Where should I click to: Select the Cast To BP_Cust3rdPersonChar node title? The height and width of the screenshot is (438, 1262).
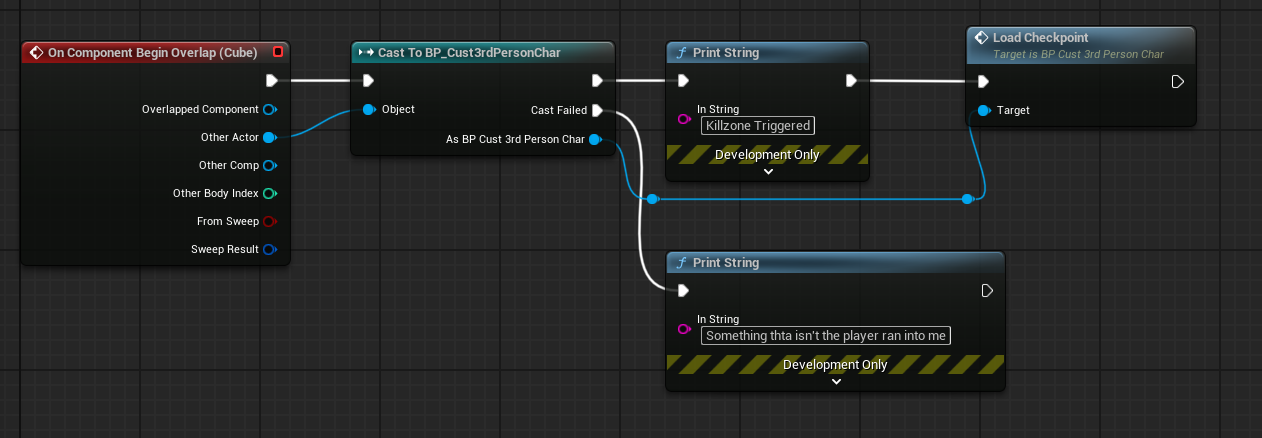469,52
